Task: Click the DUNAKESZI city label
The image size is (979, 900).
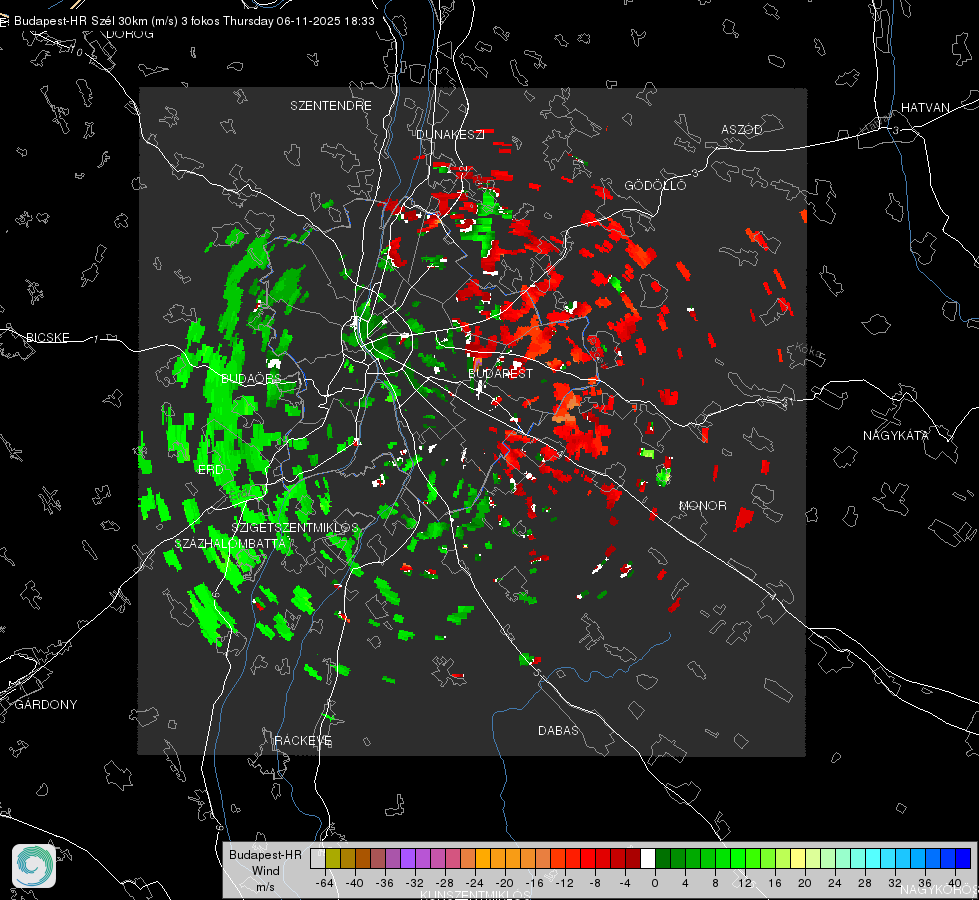Action: [450, 134]
